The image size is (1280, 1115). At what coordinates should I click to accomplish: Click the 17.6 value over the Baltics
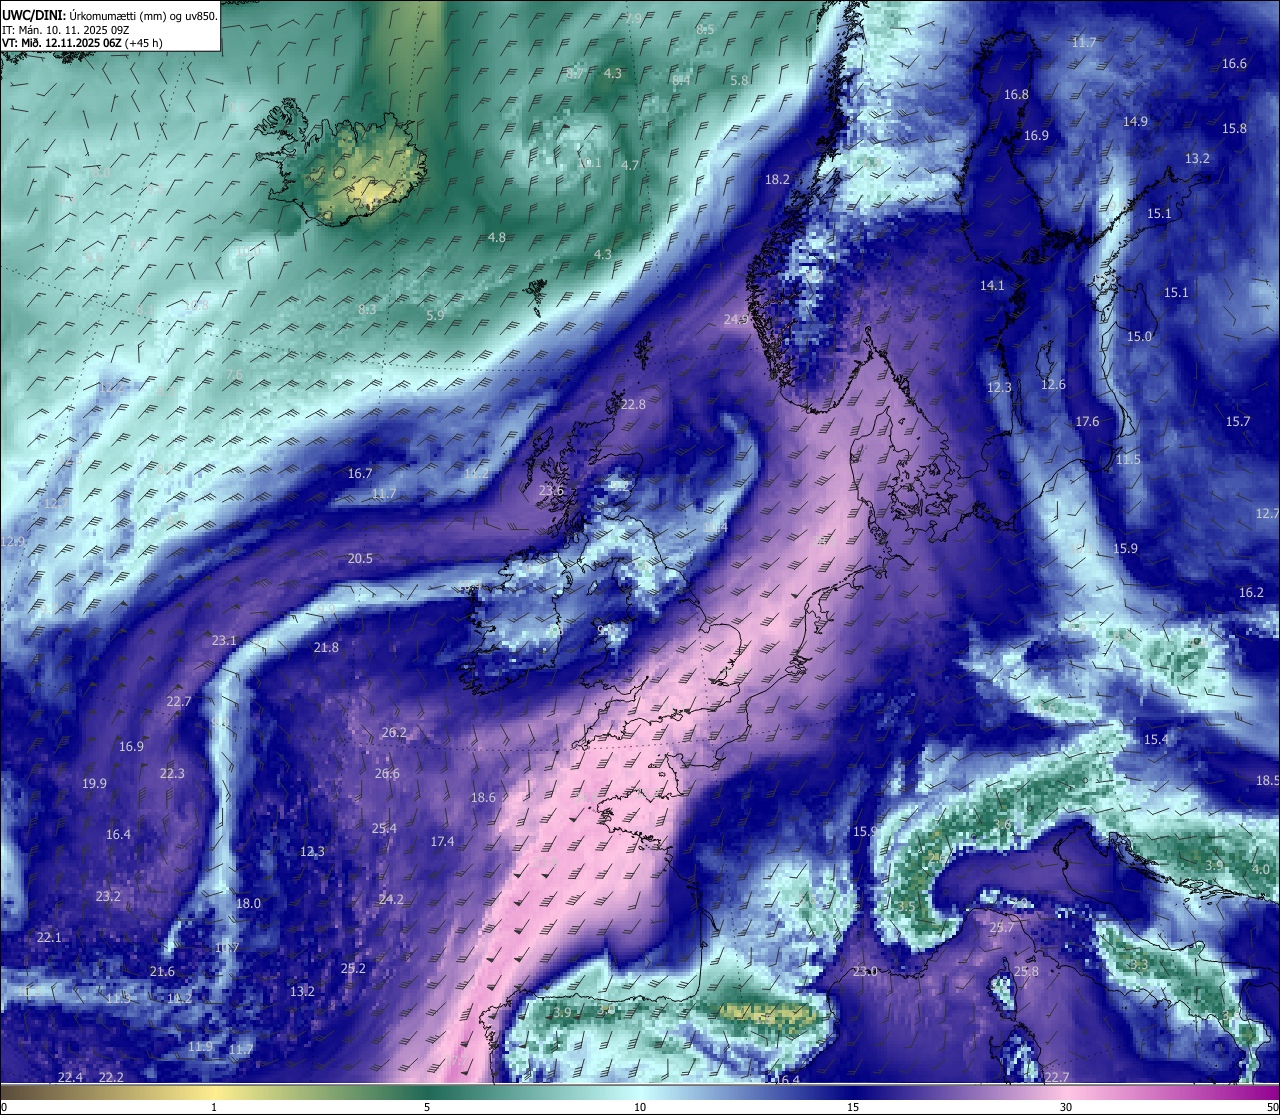click(1087, 421)
